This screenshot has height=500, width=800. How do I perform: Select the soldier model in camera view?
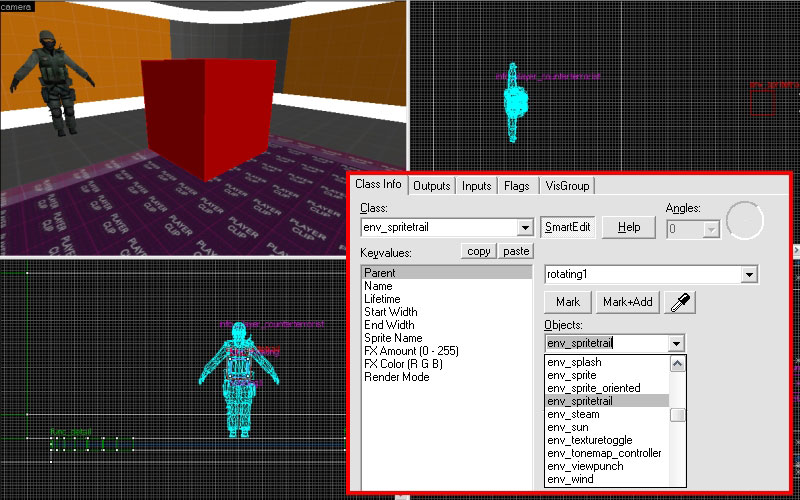53,82
